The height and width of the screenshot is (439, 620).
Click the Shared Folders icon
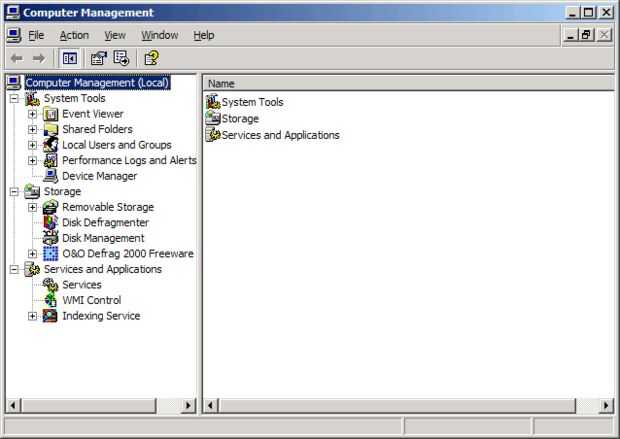click(51, 130)
